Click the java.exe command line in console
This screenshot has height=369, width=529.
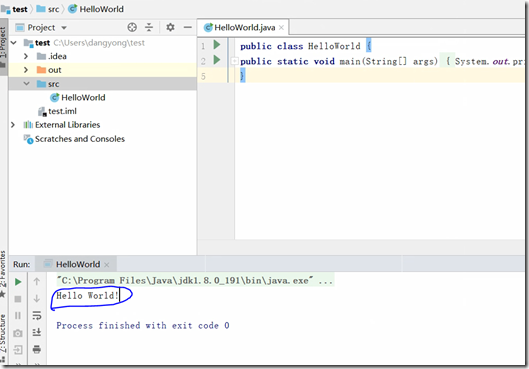pos(195,280)
